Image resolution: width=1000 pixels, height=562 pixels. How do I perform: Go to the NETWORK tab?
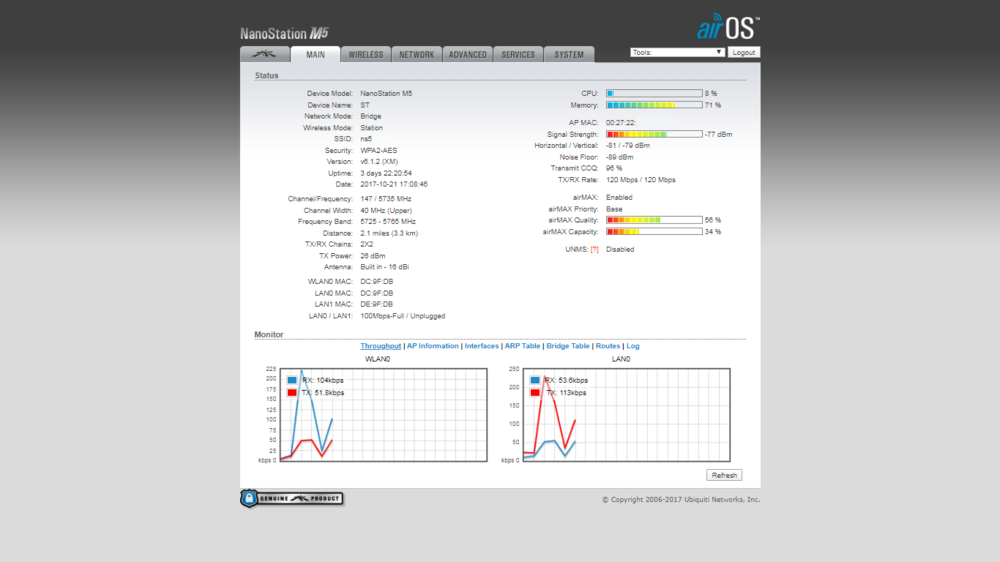click(417, 55)
